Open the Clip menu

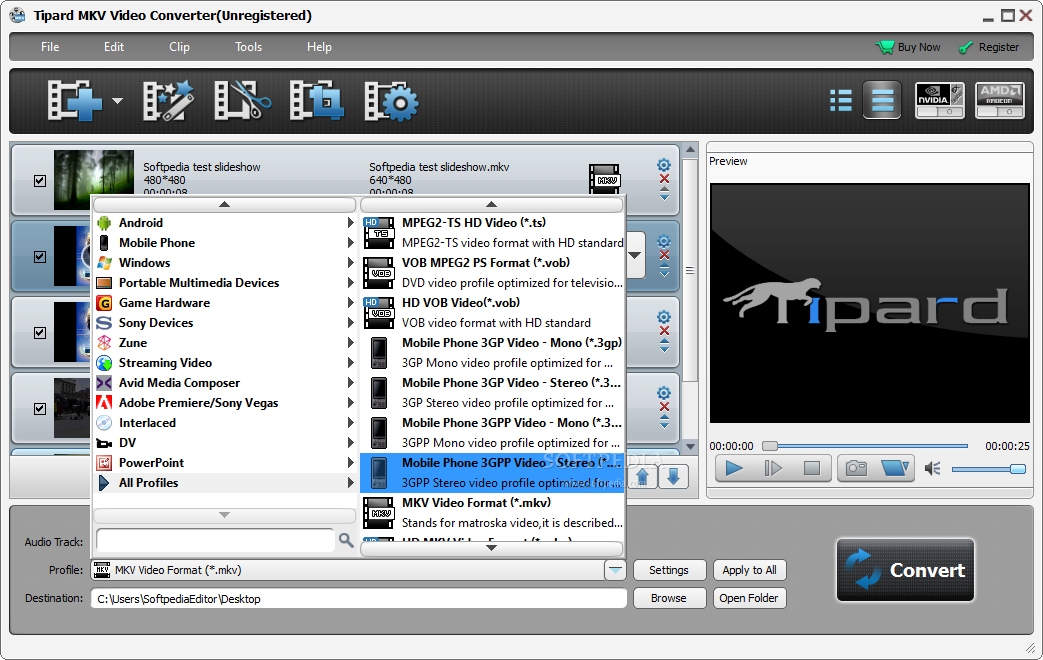click(180, 47)
